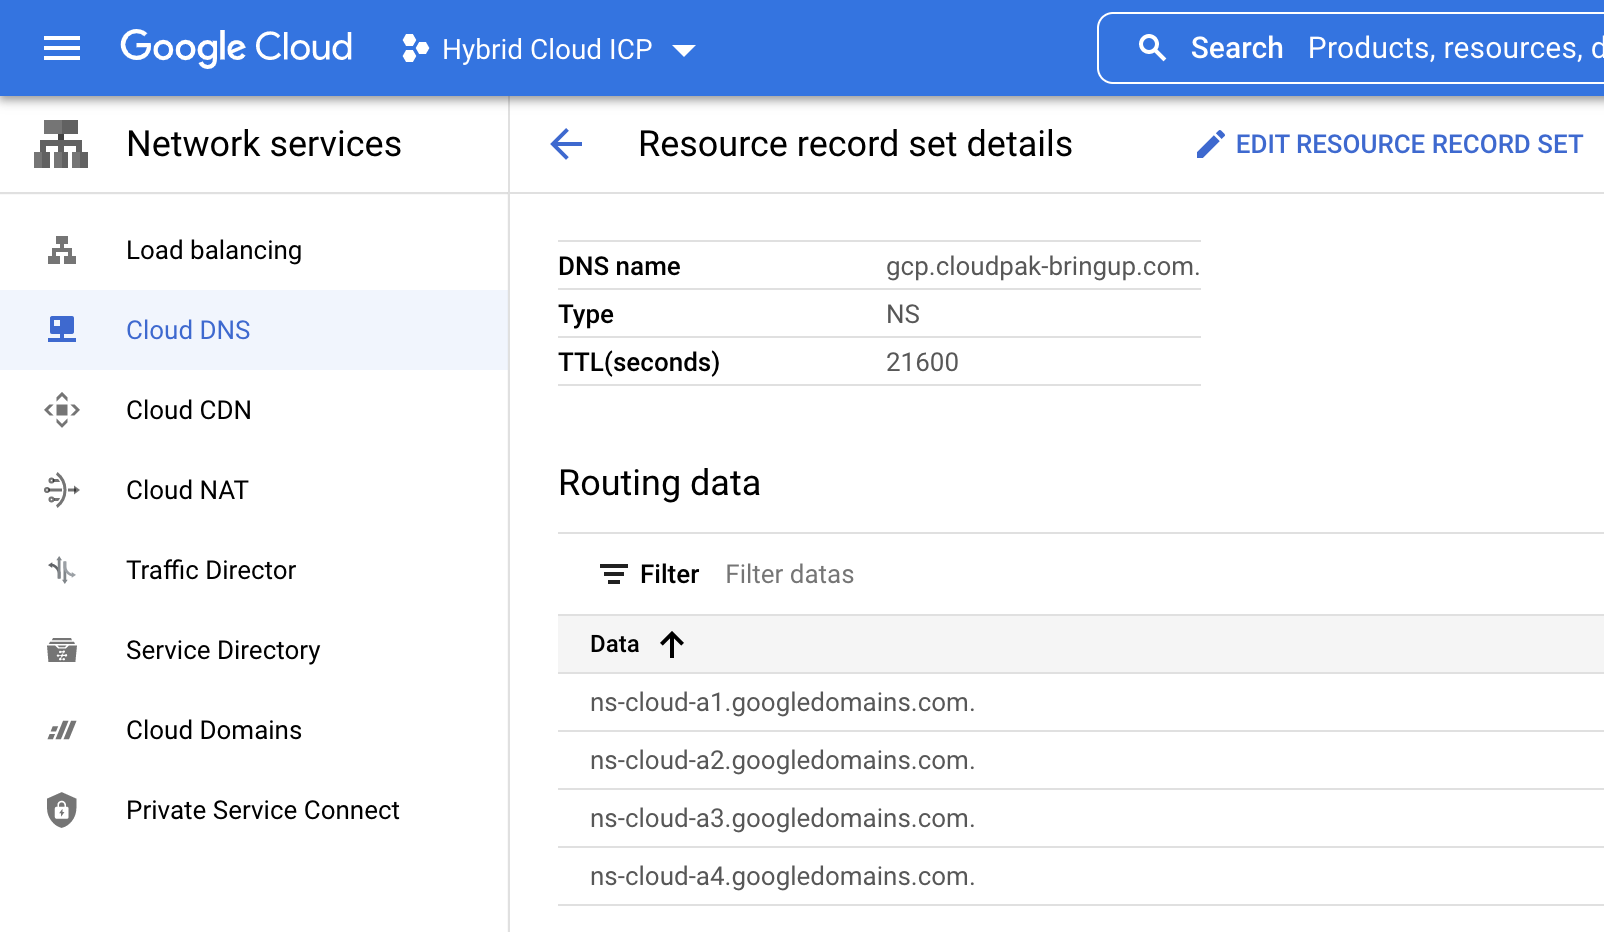Click the Cloud Domains icon
The height and width of the screenshot is (932, 1604).
[62, 730]
